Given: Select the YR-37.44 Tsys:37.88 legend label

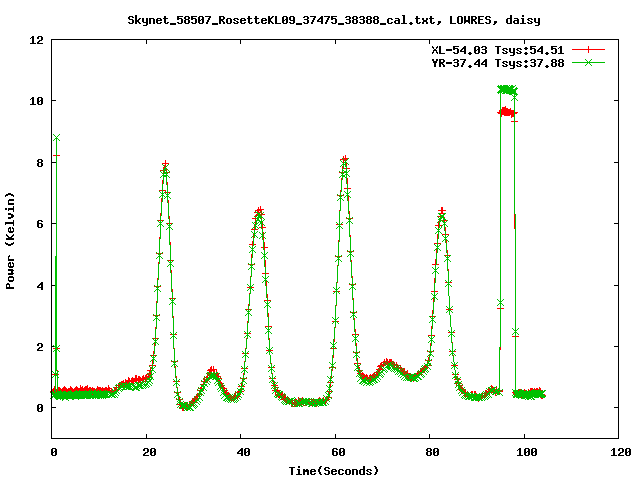Looking at the screenshot, I should (x=498, y=63).
